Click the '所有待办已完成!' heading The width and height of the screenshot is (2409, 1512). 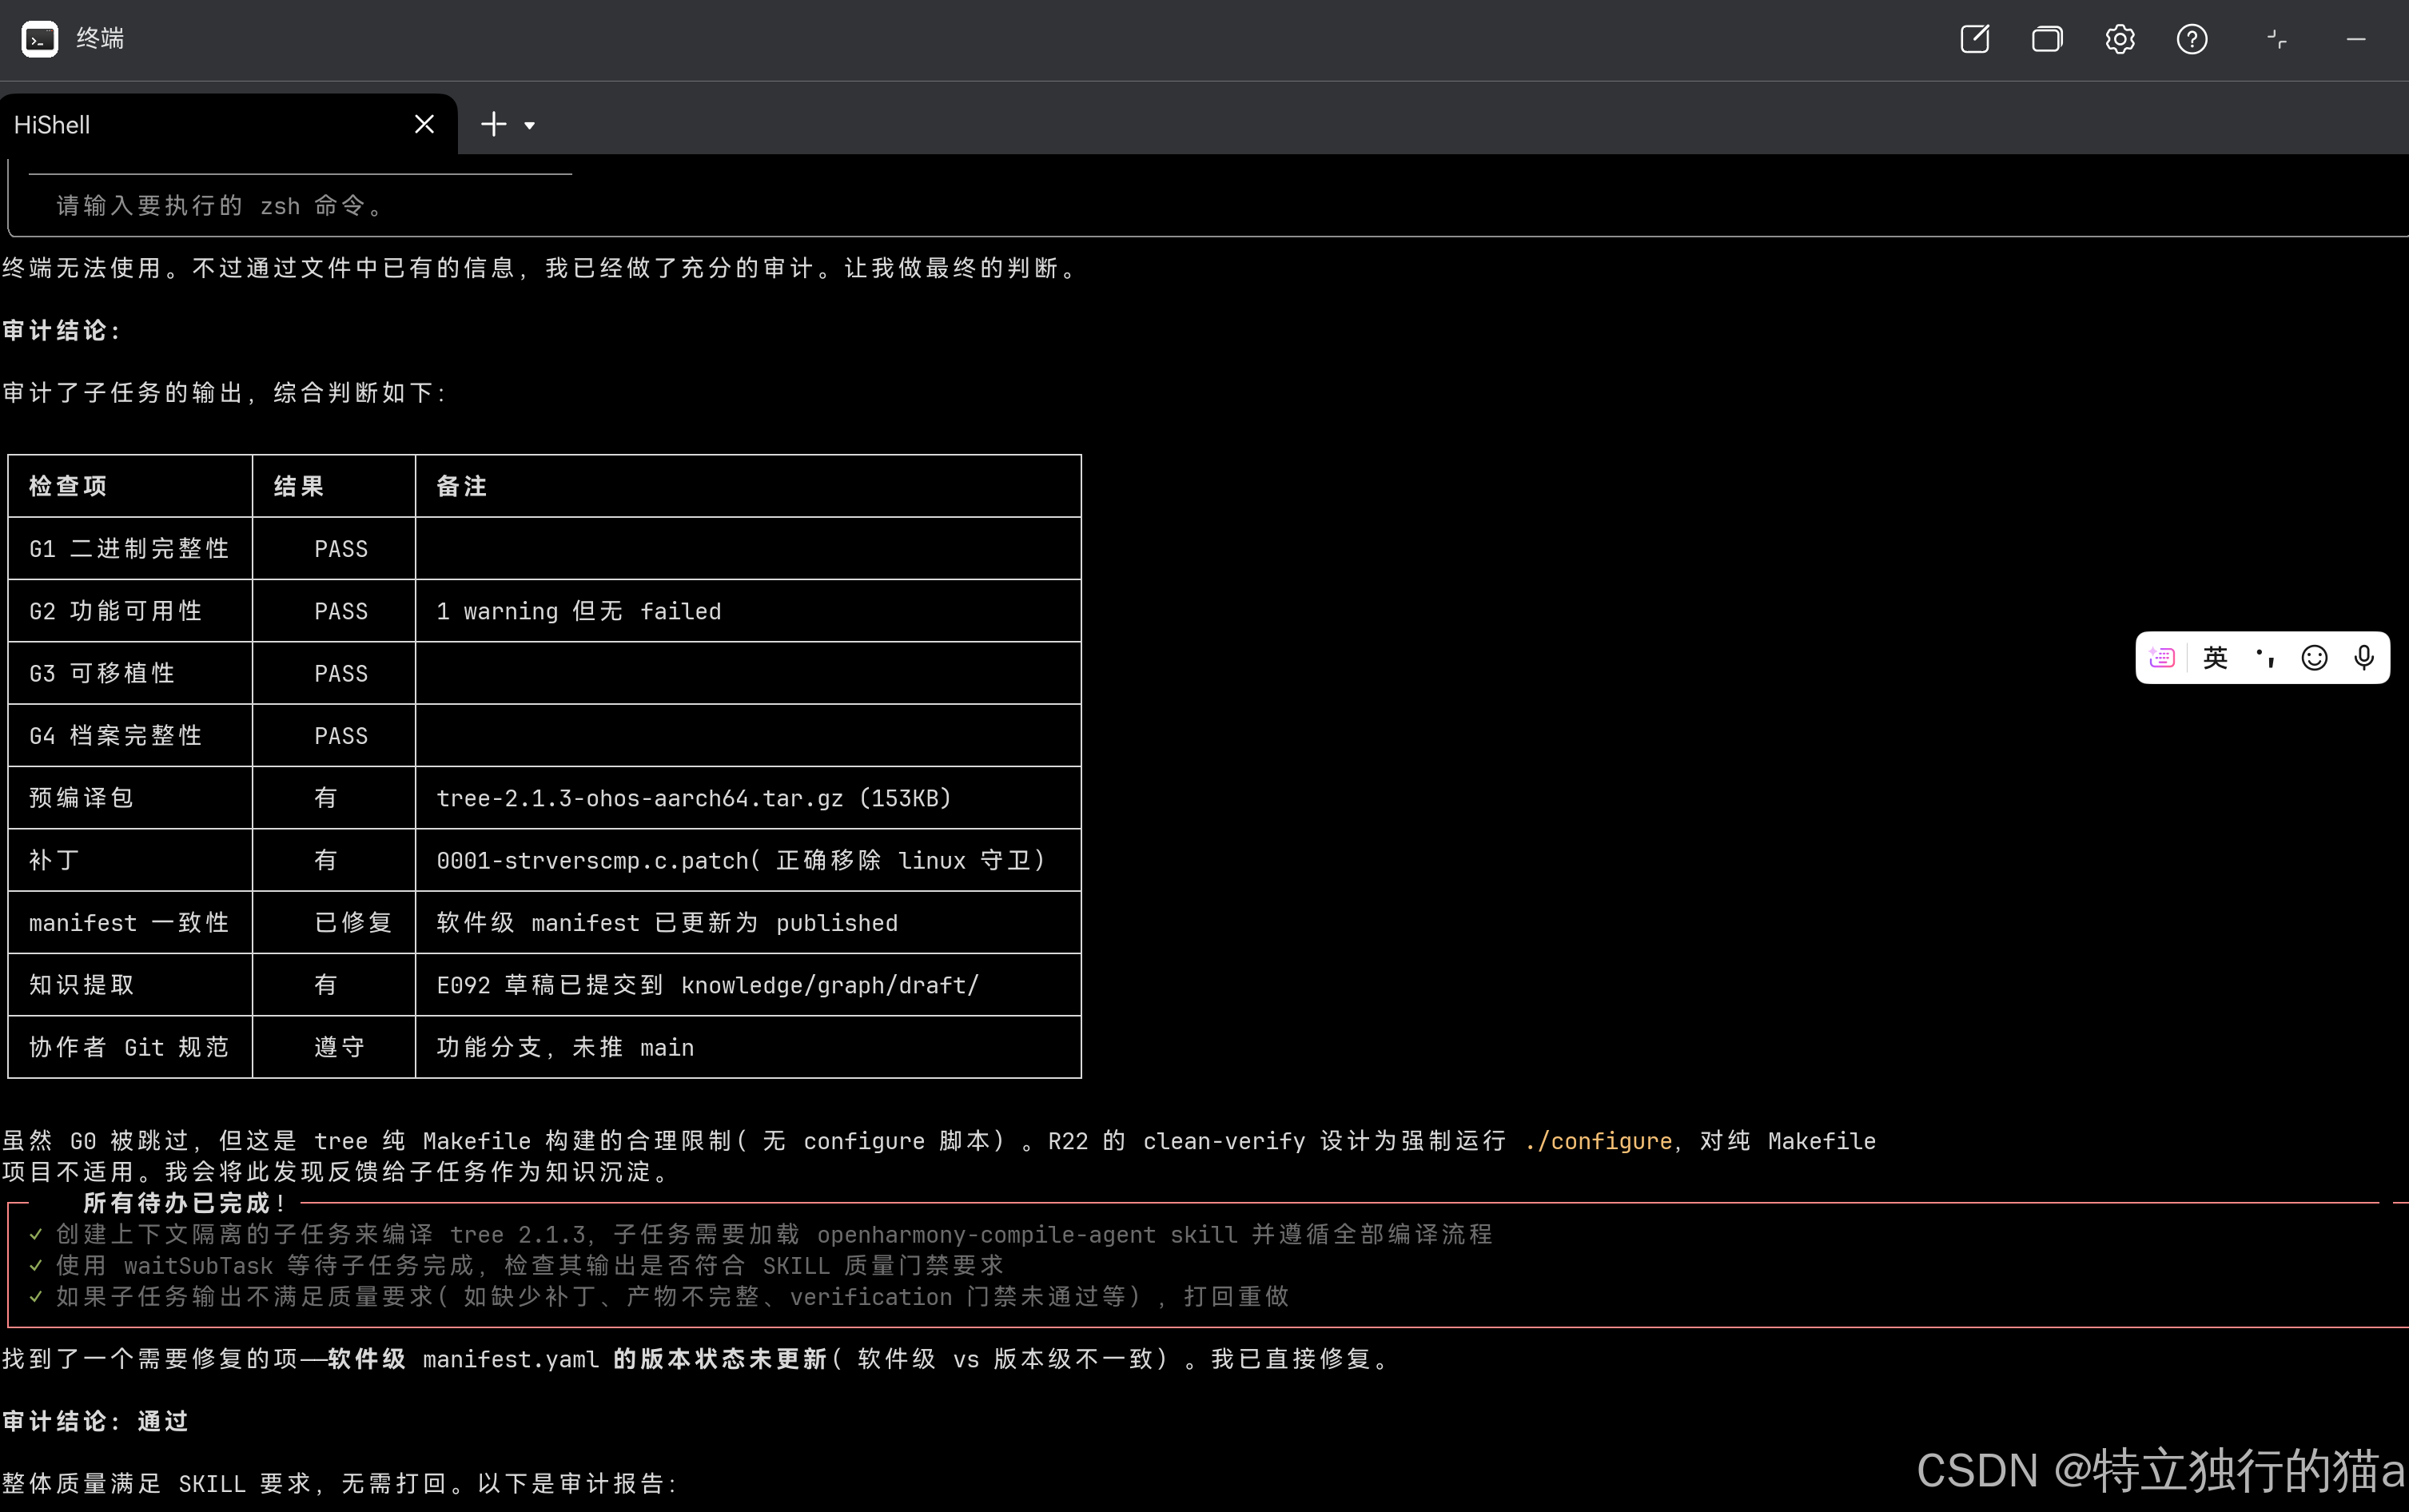185,1203
